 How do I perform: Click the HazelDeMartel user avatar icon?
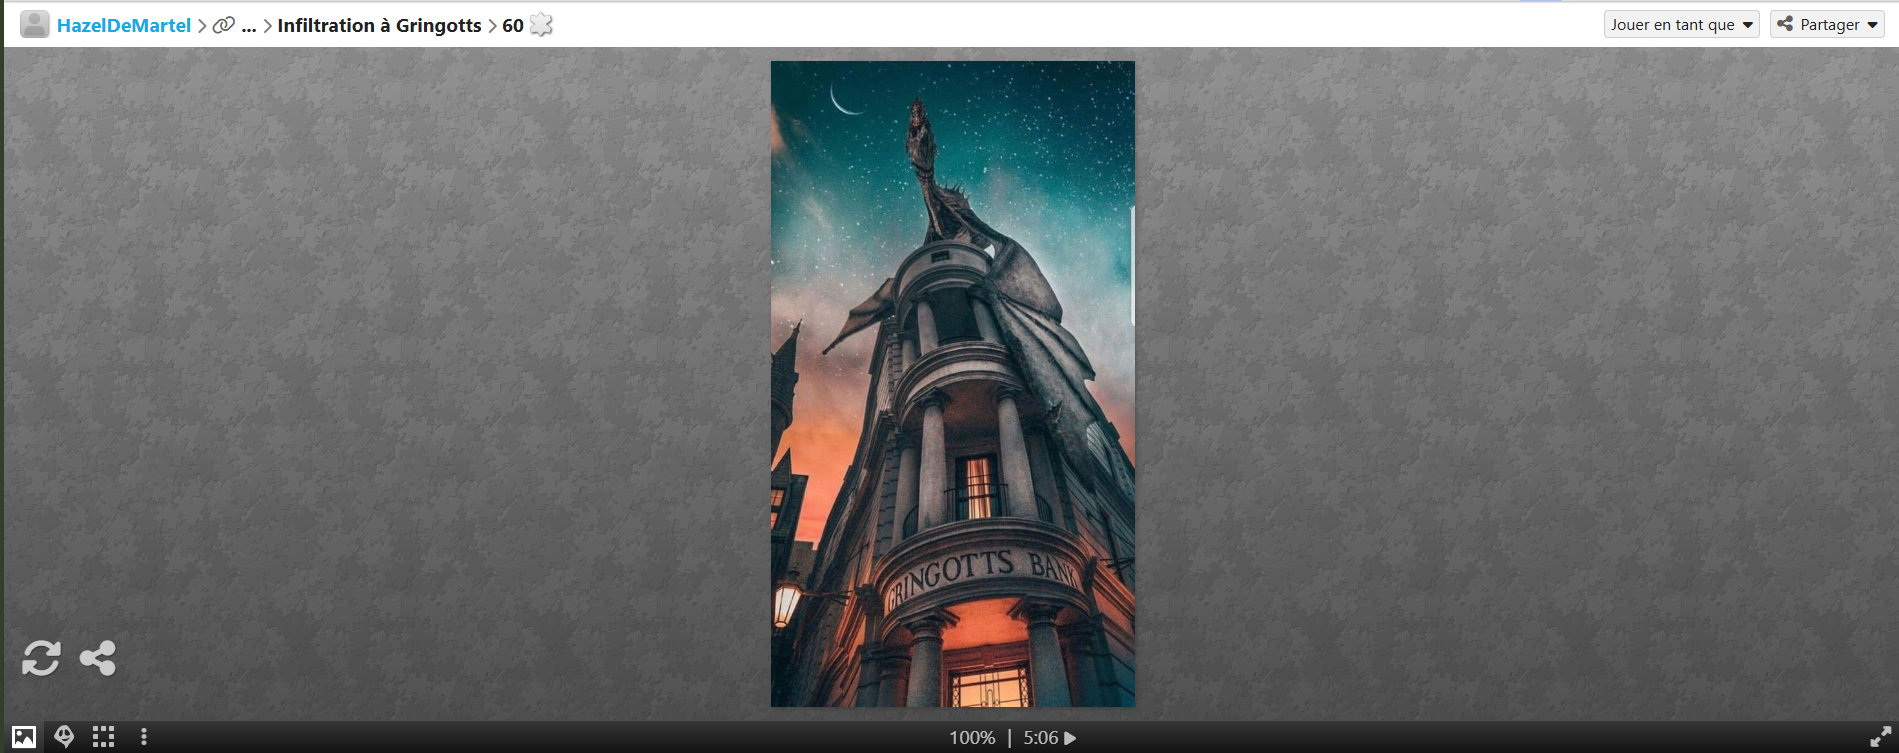pyautogui.click(x=34, y=25)
